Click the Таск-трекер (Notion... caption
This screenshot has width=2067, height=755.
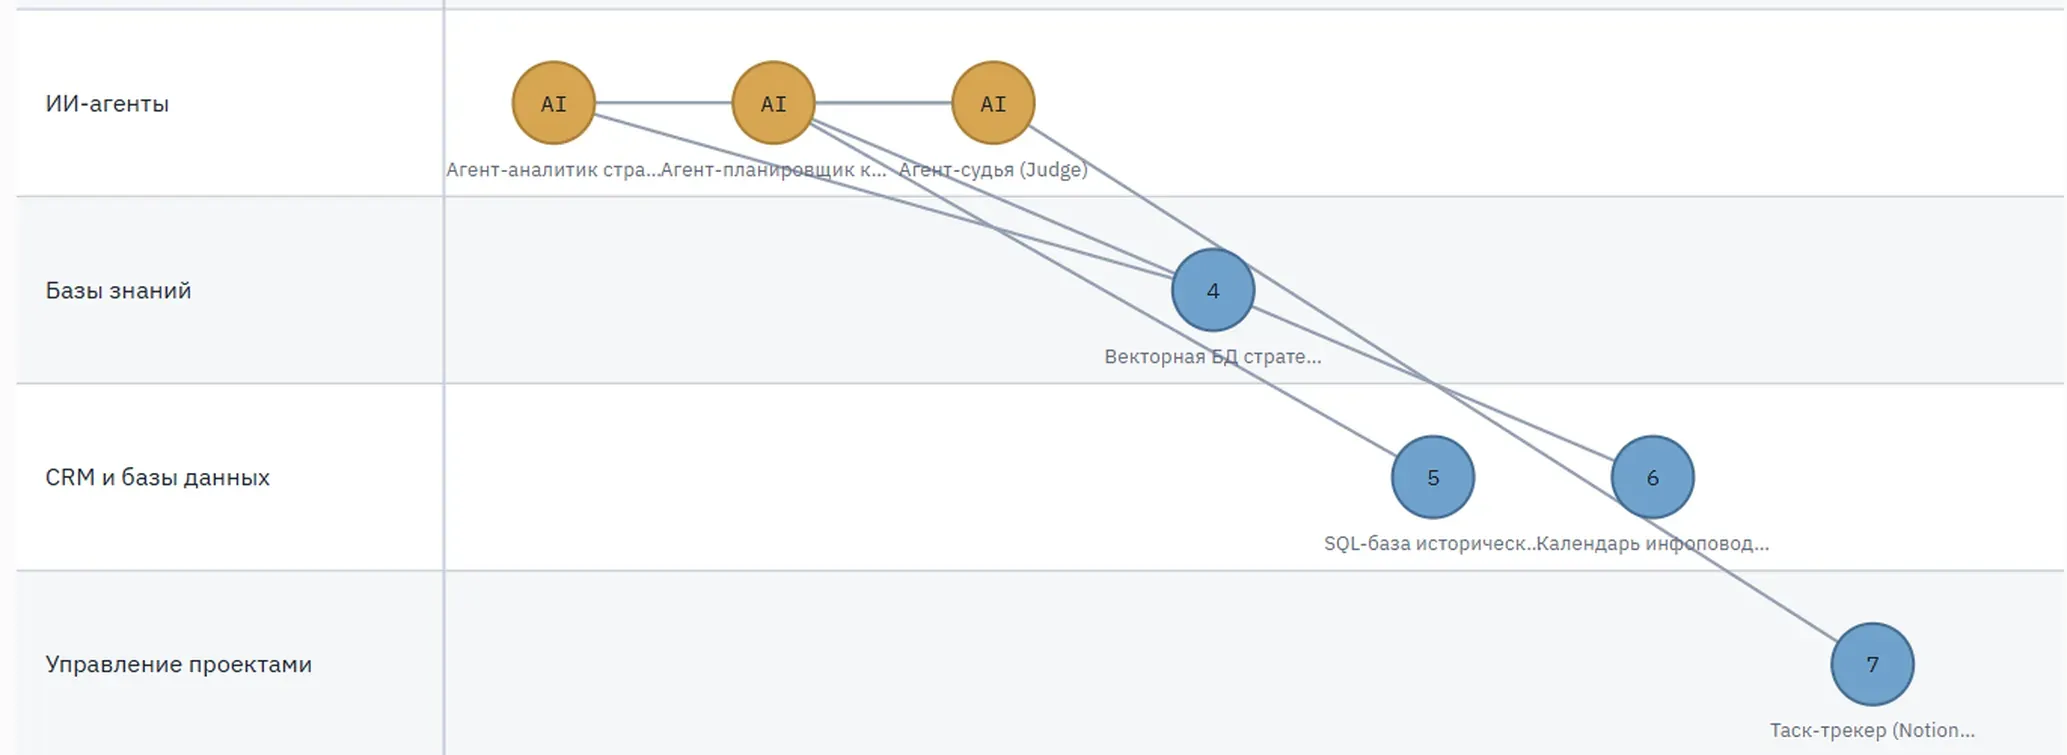click(1873, 730)
